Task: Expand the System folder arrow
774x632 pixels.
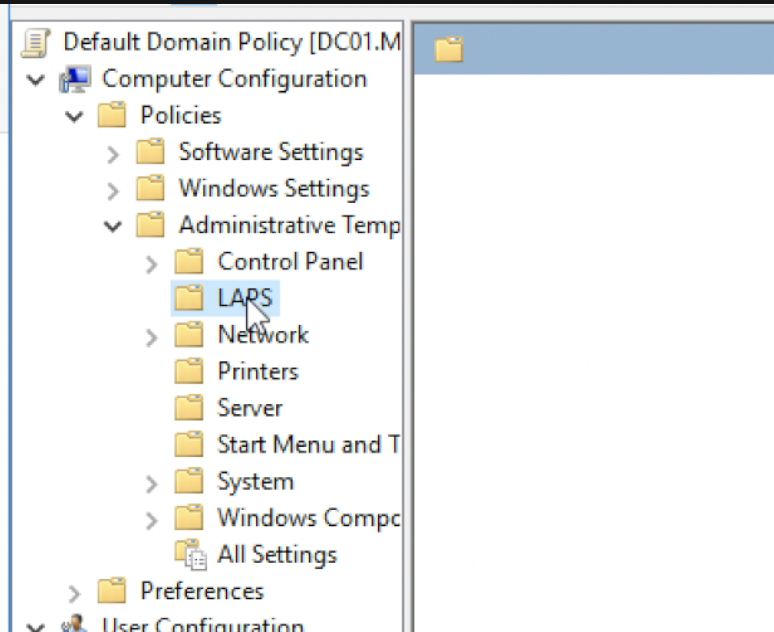Action: (151, 483)
